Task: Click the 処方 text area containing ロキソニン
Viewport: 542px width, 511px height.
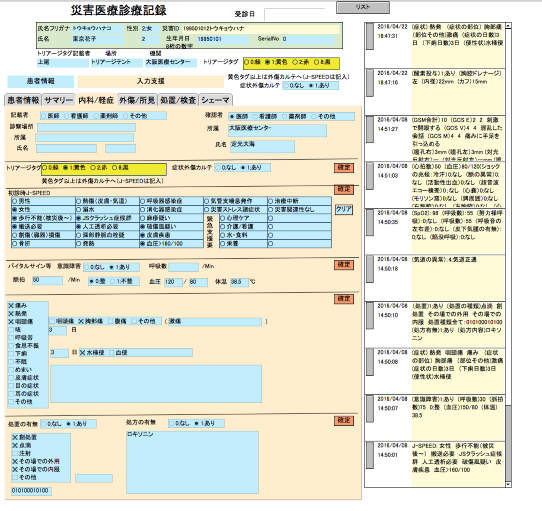Action: [x=193, y=462]
